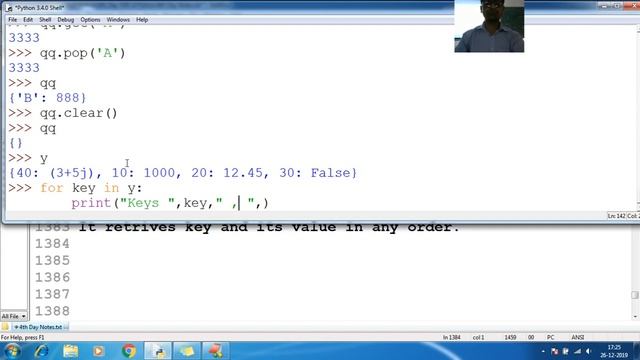
Task: Click the webcam video thumbnail
Action: [489, 26]
